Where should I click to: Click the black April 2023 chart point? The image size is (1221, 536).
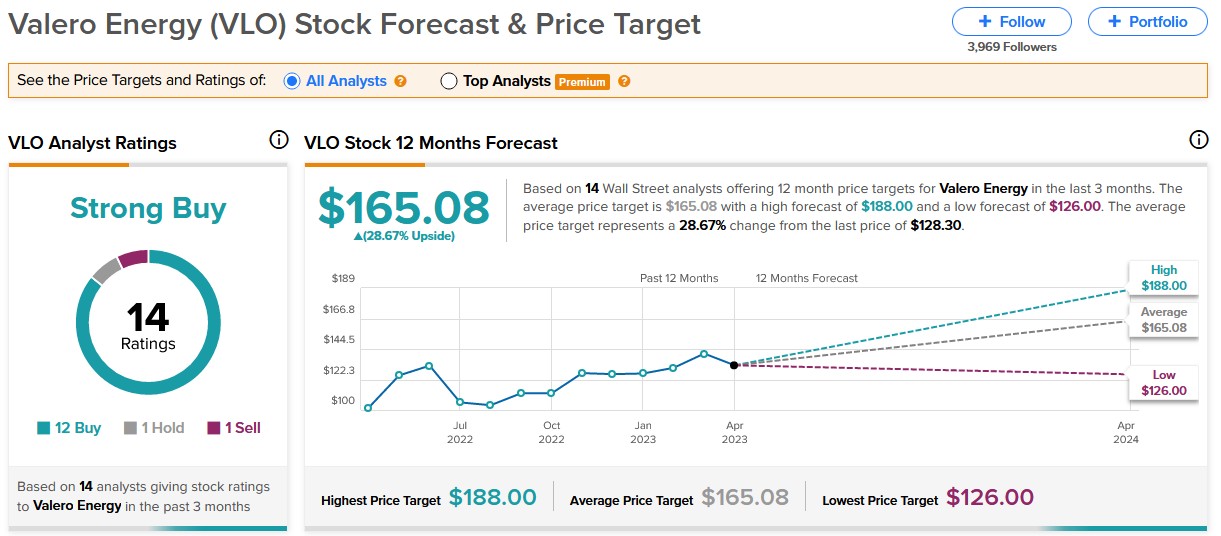point(734,365)
